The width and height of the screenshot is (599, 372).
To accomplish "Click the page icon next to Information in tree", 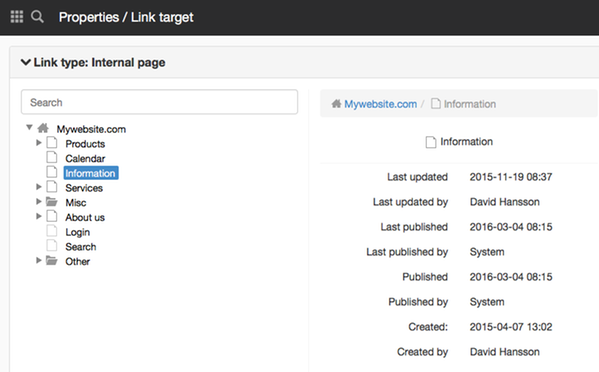I will (x=52, y=172).
